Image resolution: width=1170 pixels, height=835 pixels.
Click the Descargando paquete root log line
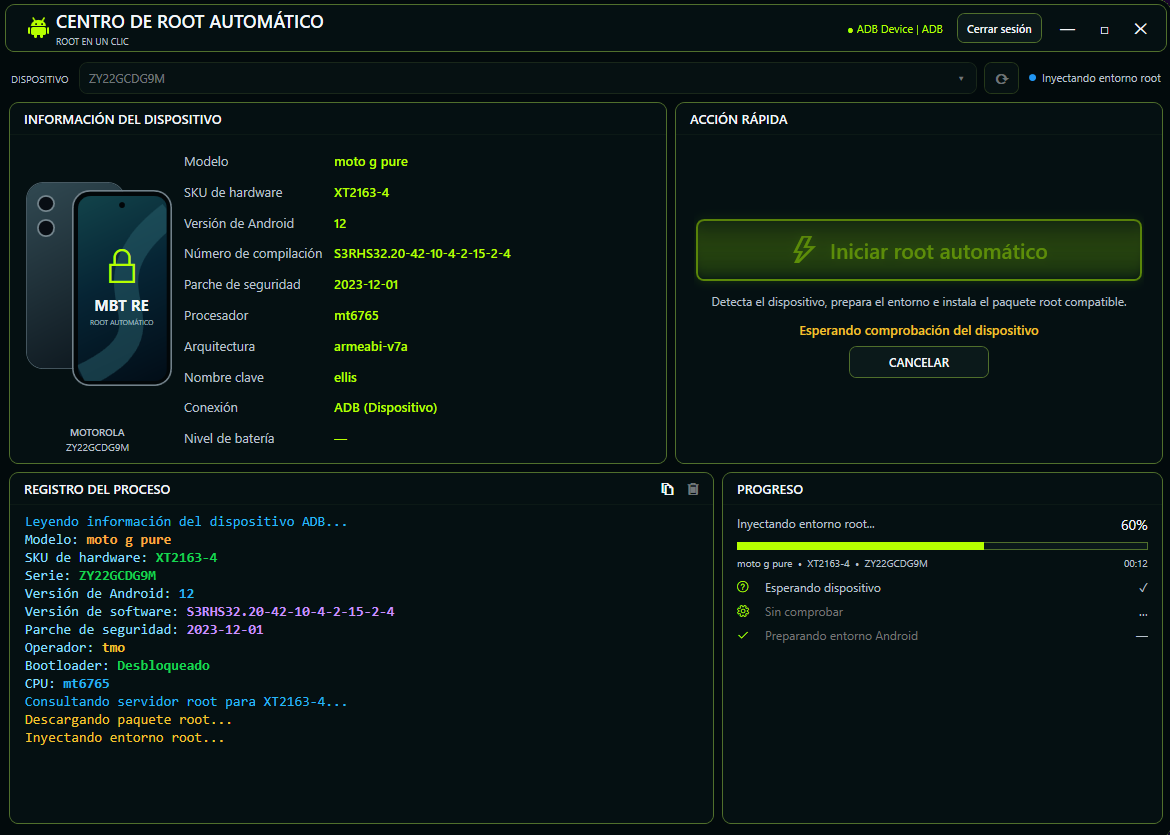click(x=128, y=720)
